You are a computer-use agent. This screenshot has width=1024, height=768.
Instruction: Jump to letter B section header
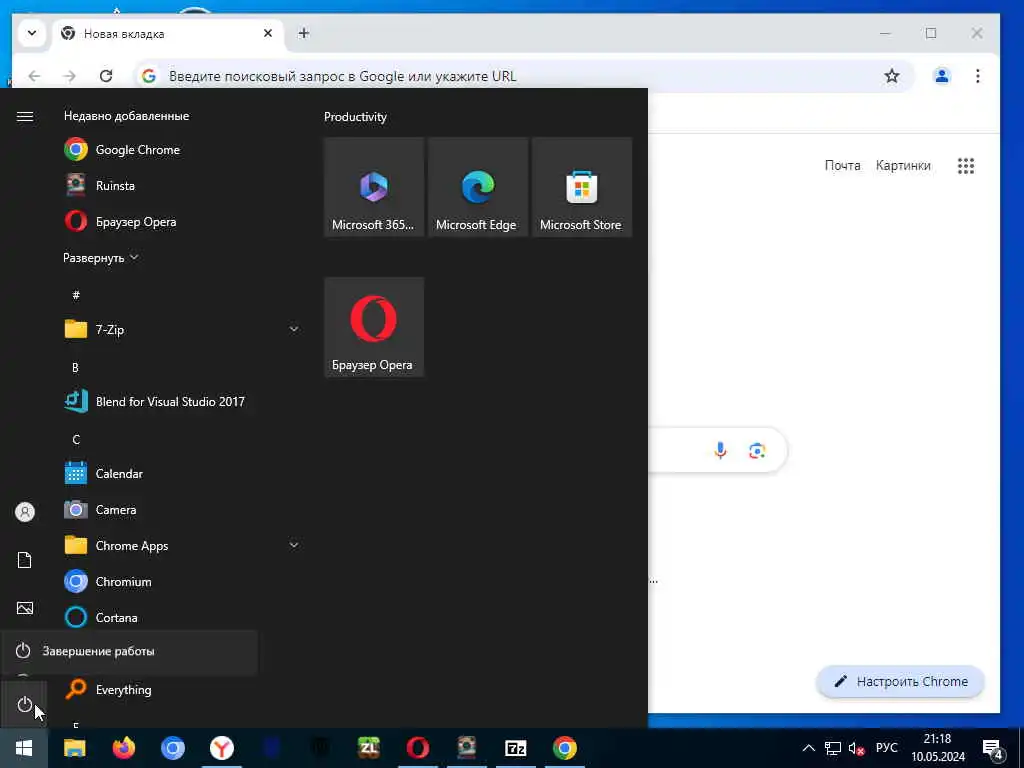pos(75,368)
